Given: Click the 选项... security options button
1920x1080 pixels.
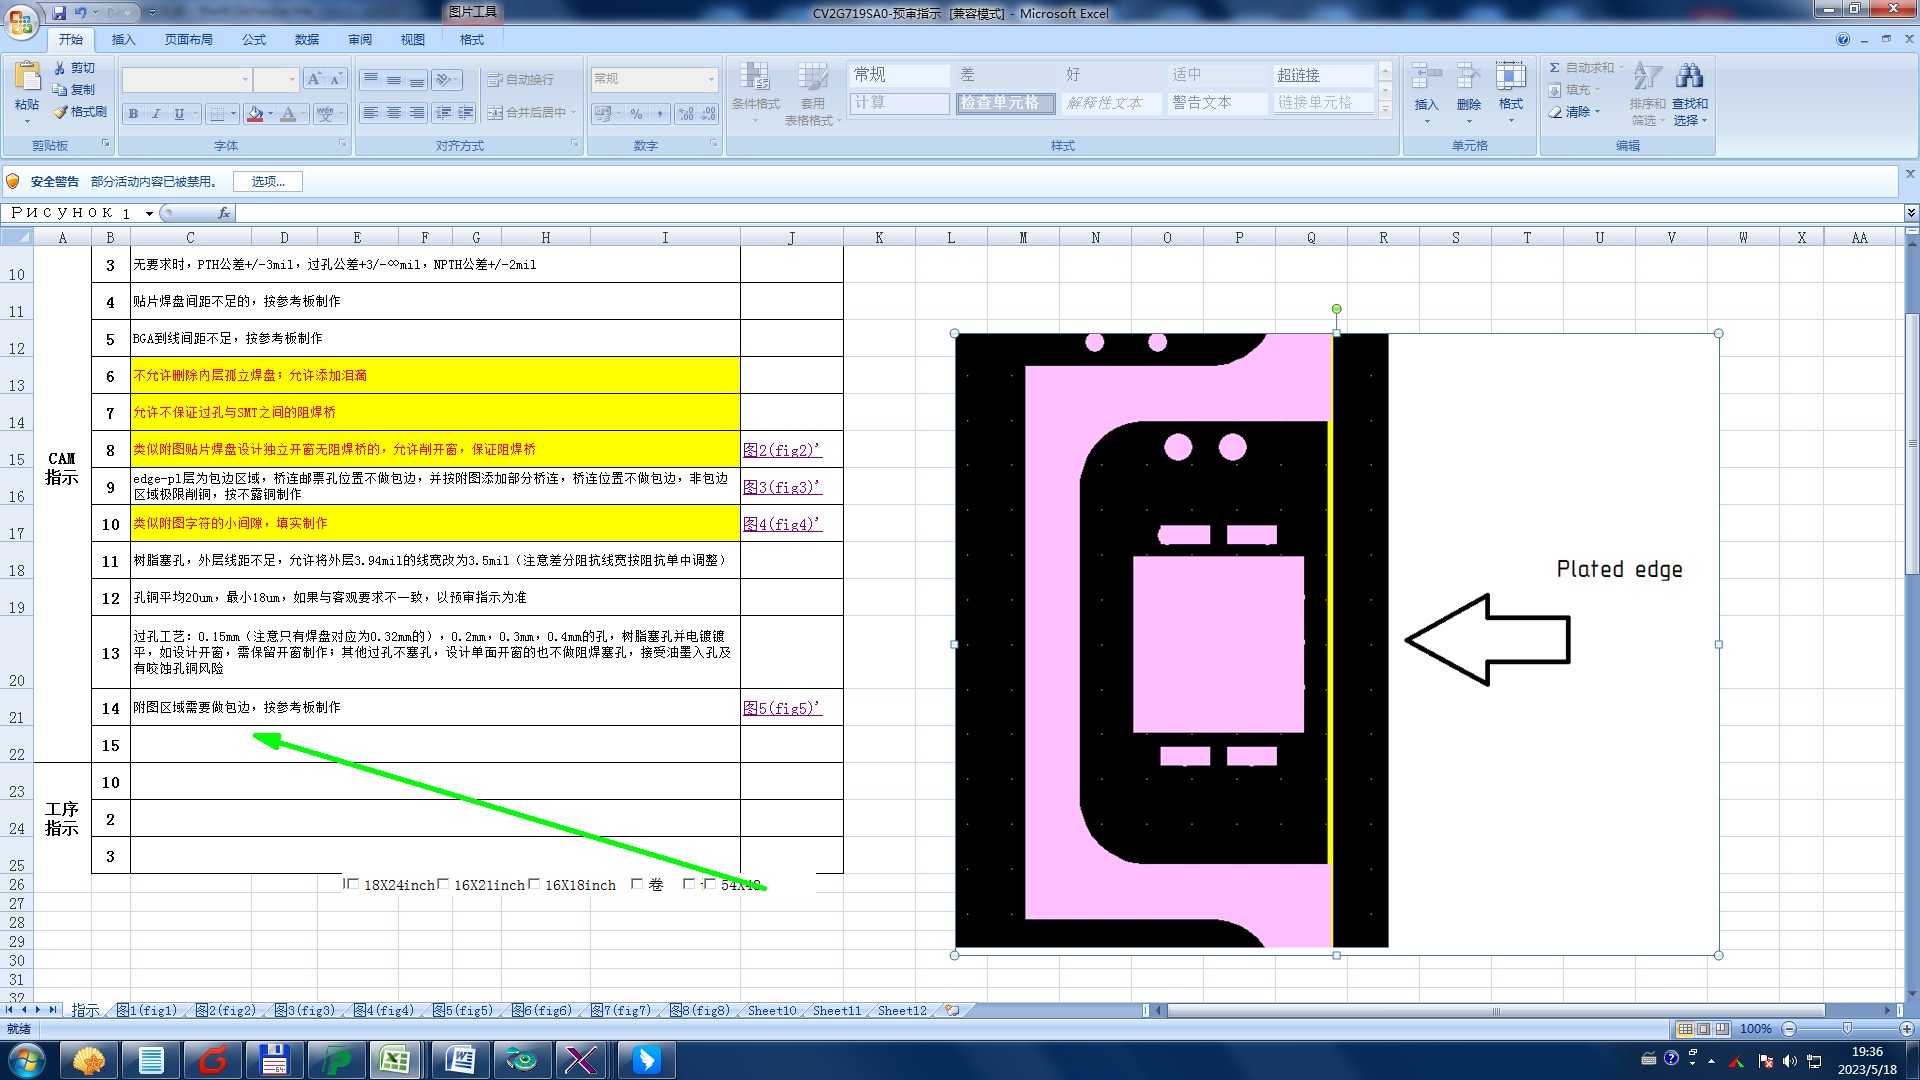Looking at the screenshot, I should pyautogui.click(x=268, y=182).
